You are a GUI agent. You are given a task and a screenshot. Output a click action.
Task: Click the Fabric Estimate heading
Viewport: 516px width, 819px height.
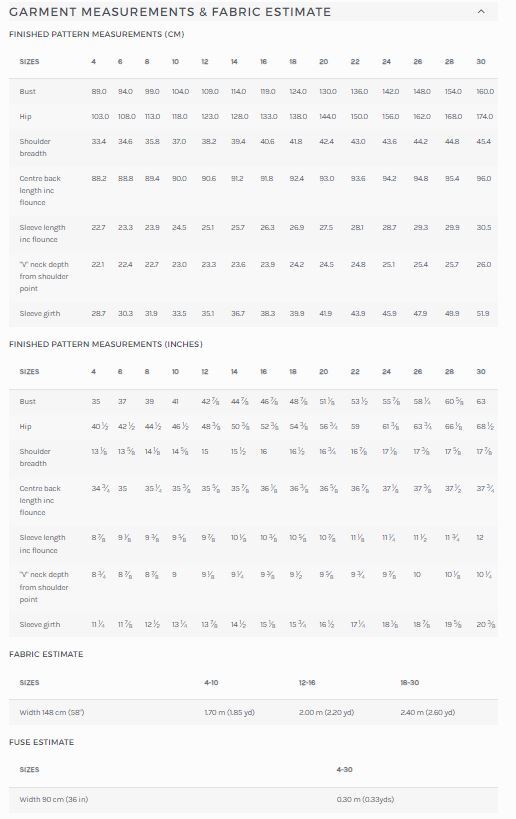(46, 654)
